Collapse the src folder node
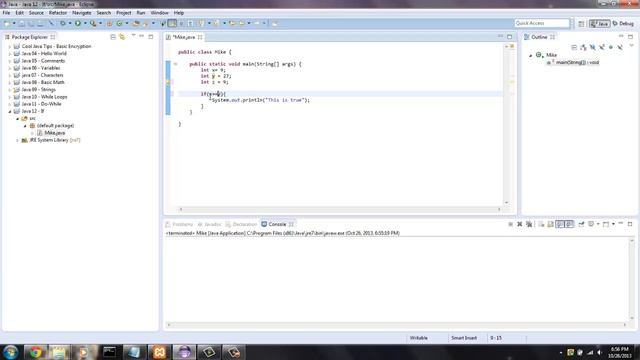 click(18, 118)
